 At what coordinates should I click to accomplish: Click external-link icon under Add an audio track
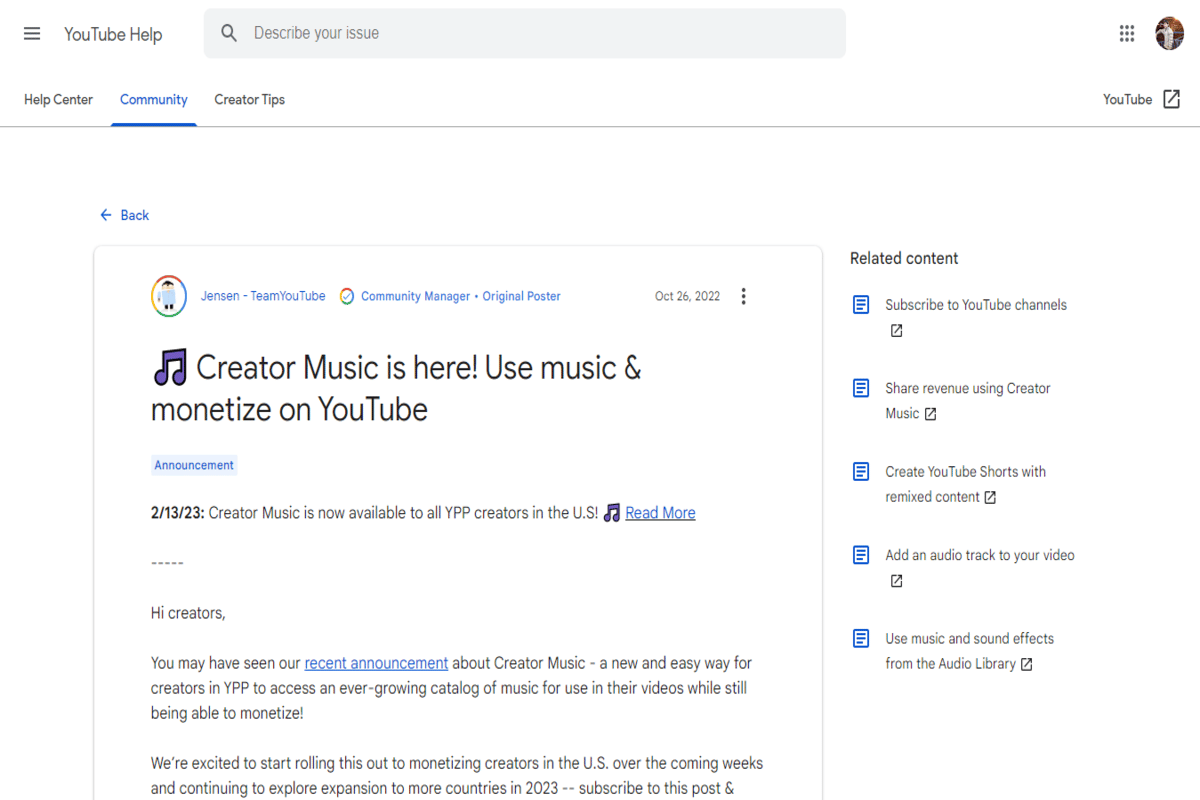coord(897,581)
